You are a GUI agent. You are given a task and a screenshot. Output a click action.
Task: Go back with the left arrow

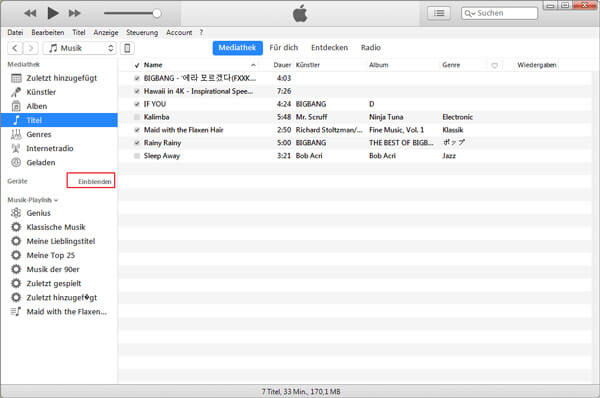pos(15,48)
